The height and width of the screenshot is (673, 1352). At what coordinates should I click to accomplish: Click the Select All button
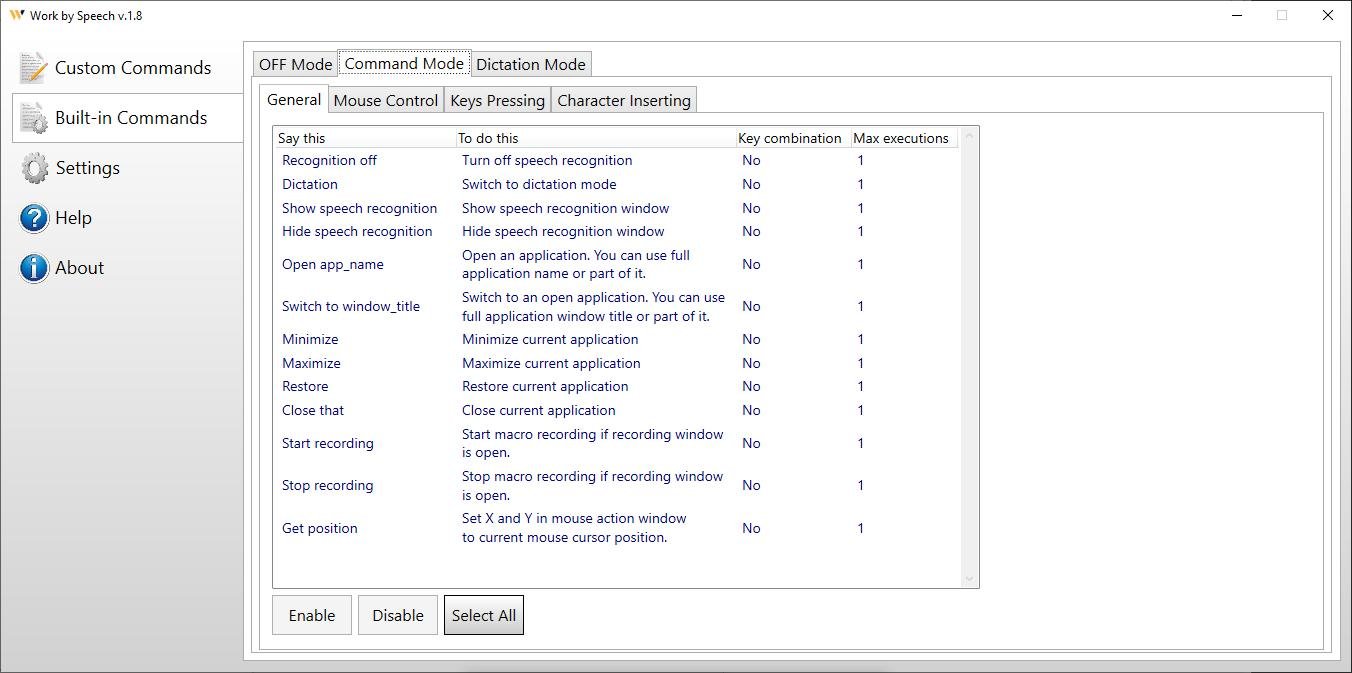click(483, 616)
